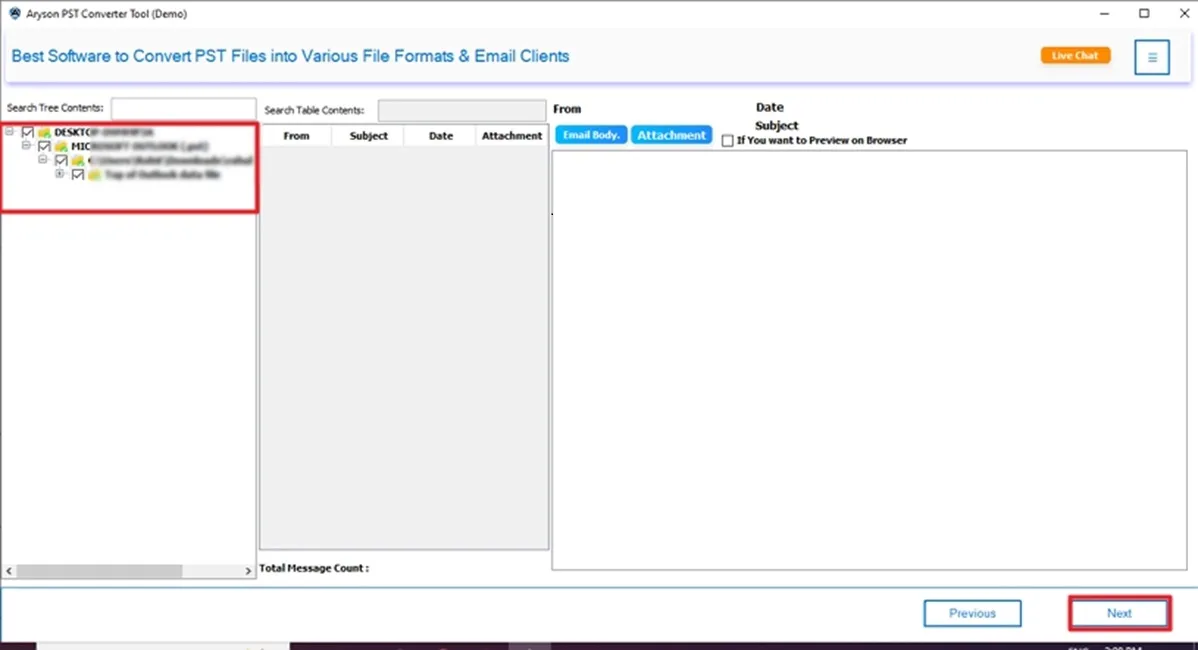Click the "Total Message Count :" label

click(314, 568)
